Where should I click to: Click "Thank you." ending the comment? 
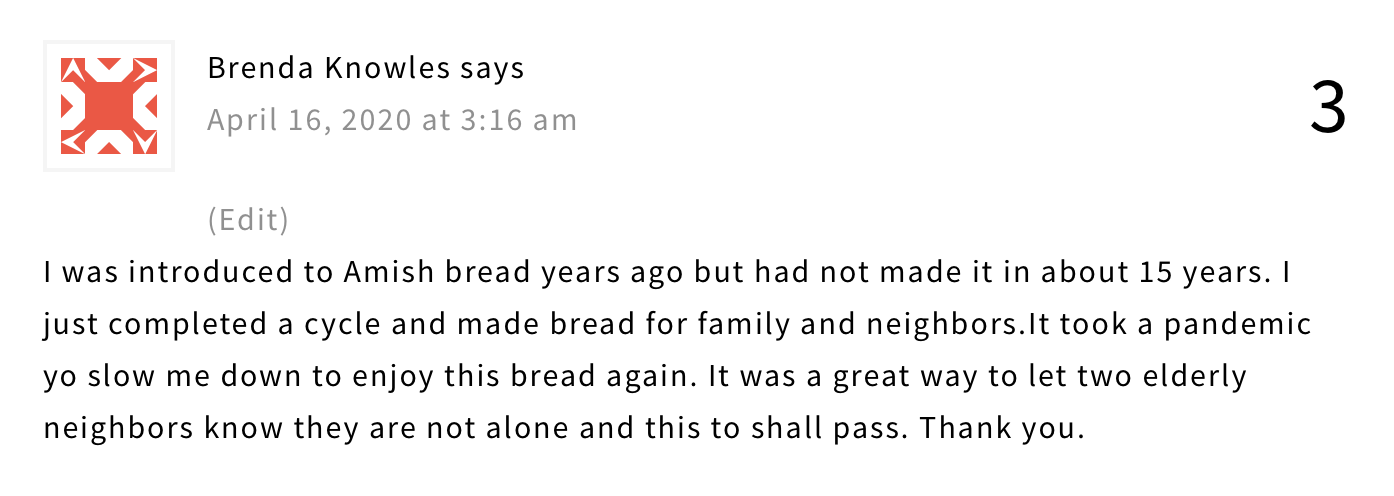(x=1002, y=428)
